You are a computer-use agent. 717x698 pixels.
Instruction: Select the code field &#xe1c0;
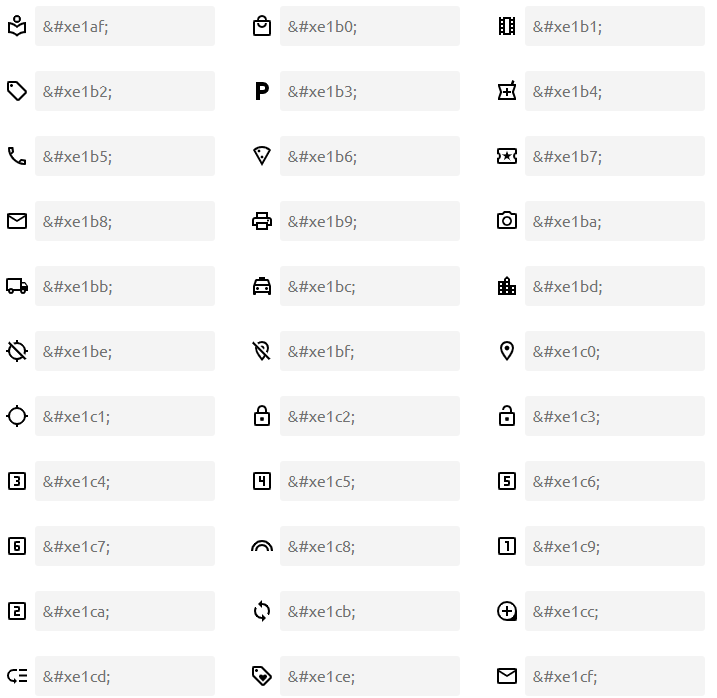[x=615, y=351]
